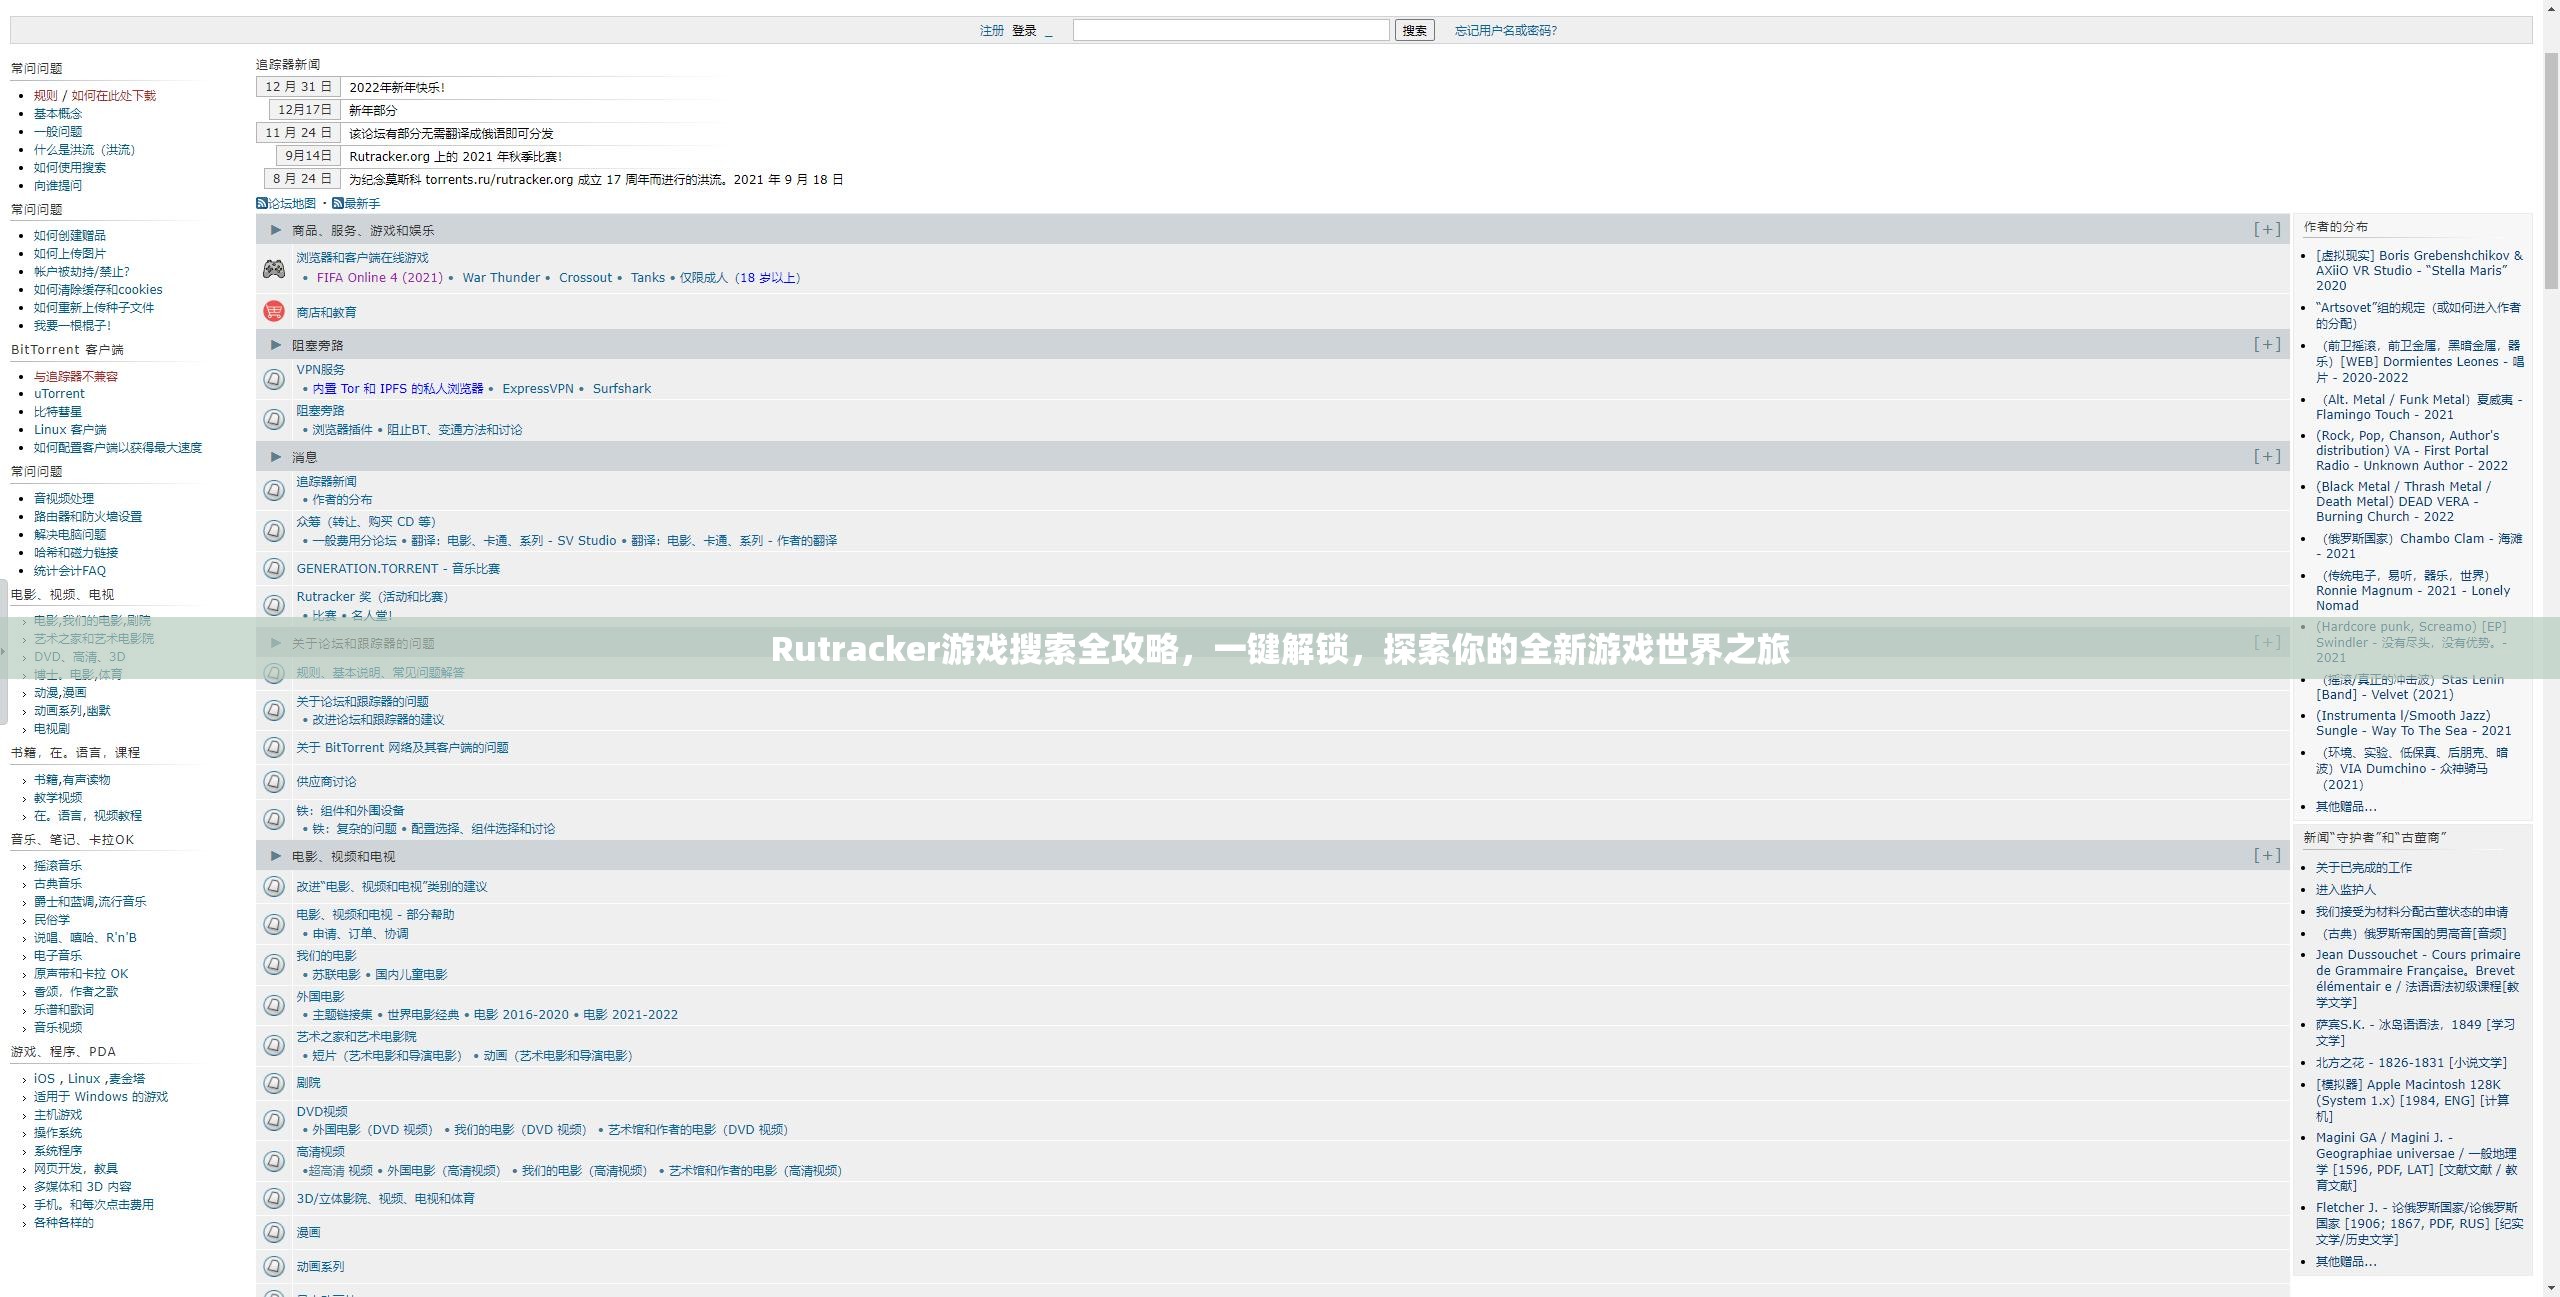Image resolution: width=2560 pixels, height=1297 pixels.
Task: Click the top search input field
Action: click(1230, 31)
